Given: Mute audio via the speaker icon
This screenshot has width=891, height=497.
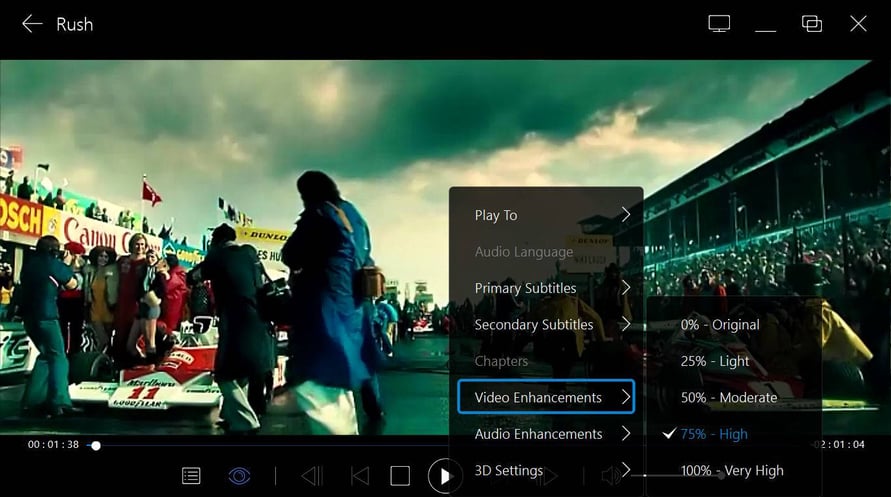Looking at the screenshot, I should tap(610, 476).
